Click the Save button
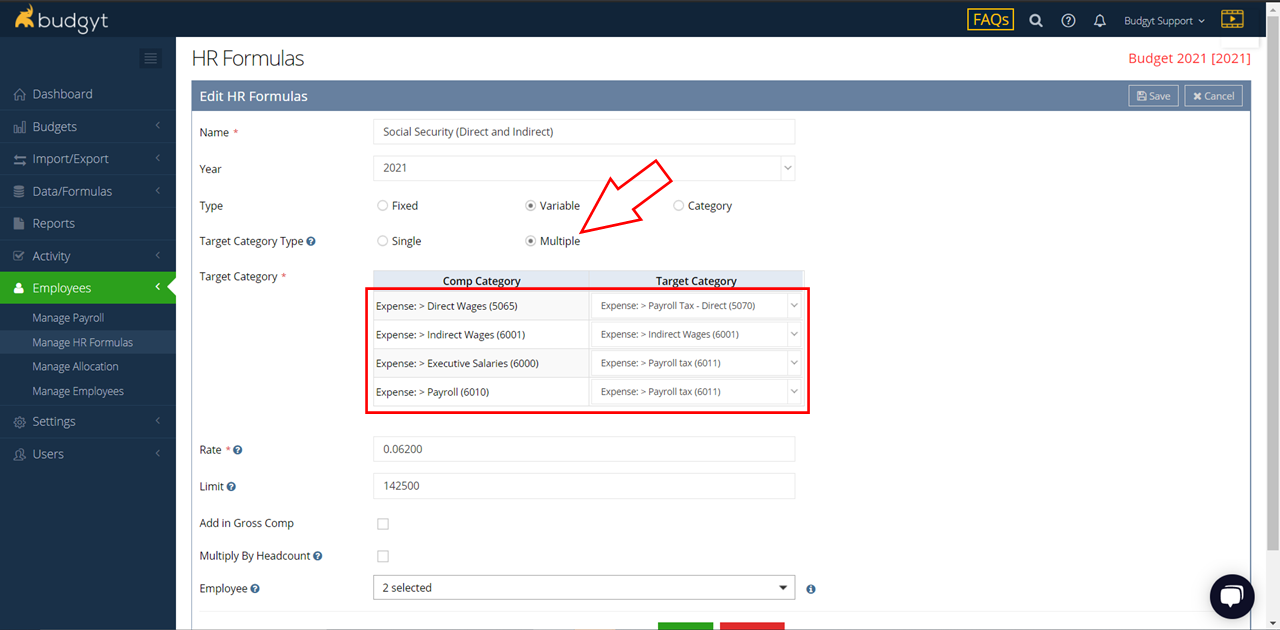Viewport: 1280px width, 630px height. point(1153,96)
